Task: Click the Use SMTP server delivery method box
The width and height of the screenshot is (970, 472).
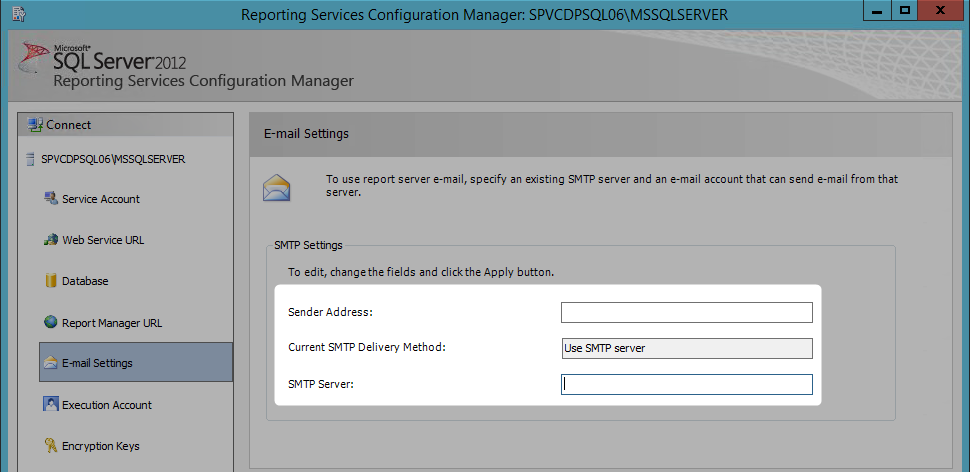Action: [x=687, y=348]
